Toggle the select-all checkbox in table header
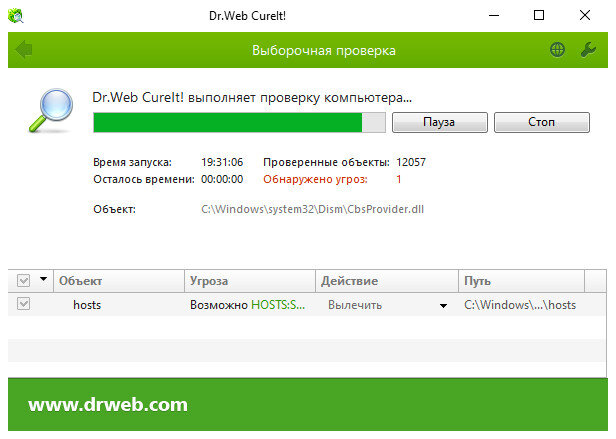 [x=24, y=281]
